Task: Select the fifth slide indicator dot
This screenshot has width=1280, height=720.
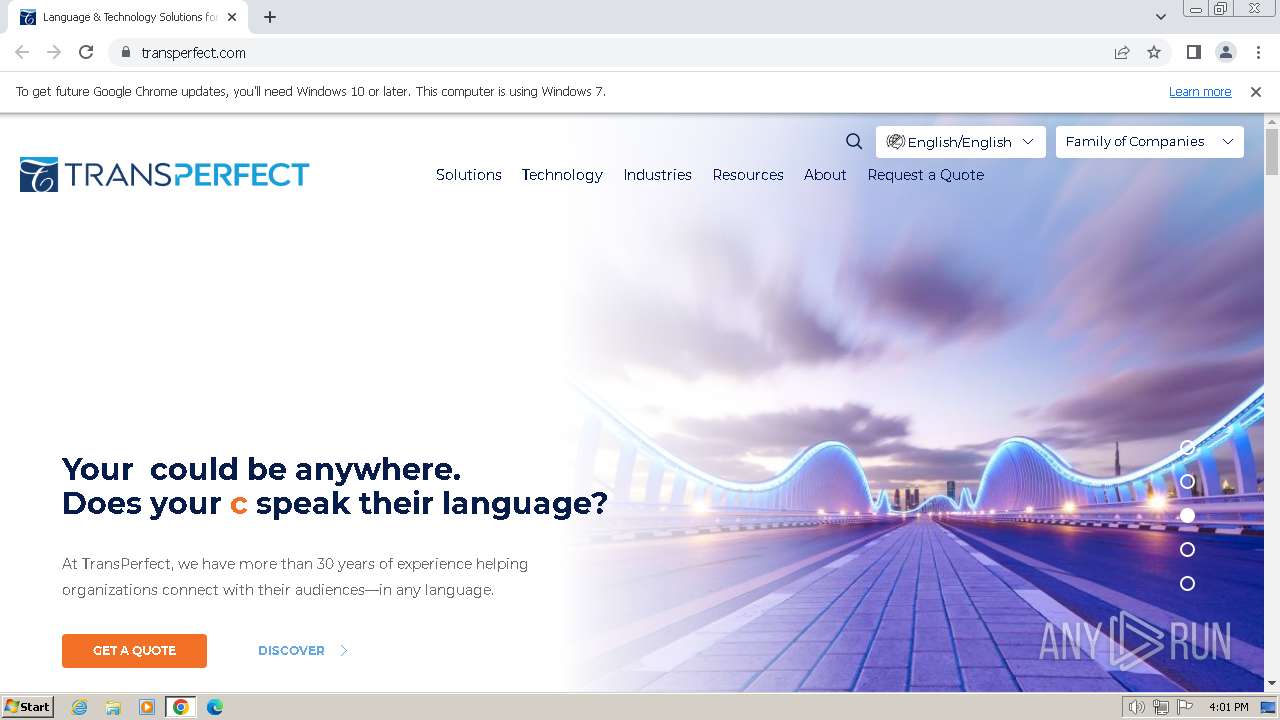Action: pyautogui.click(x=1187, y=584)
